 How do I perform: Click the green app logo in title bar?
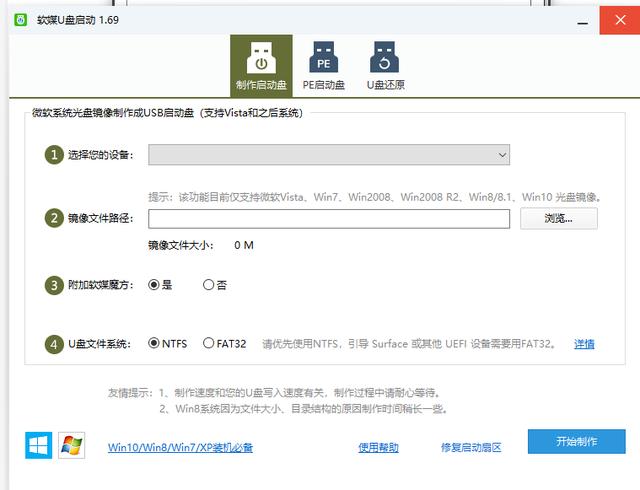tap(19, 18)
